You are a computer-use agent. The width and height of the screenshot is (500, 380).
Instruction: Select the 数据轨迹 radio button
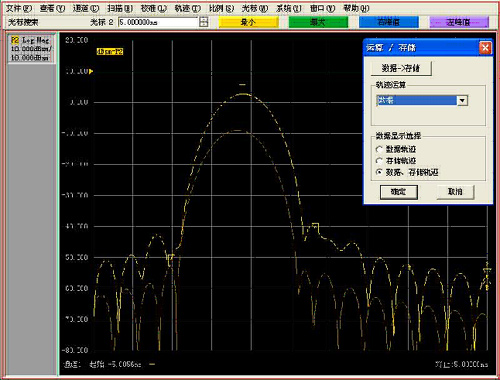tap(379, 149)
